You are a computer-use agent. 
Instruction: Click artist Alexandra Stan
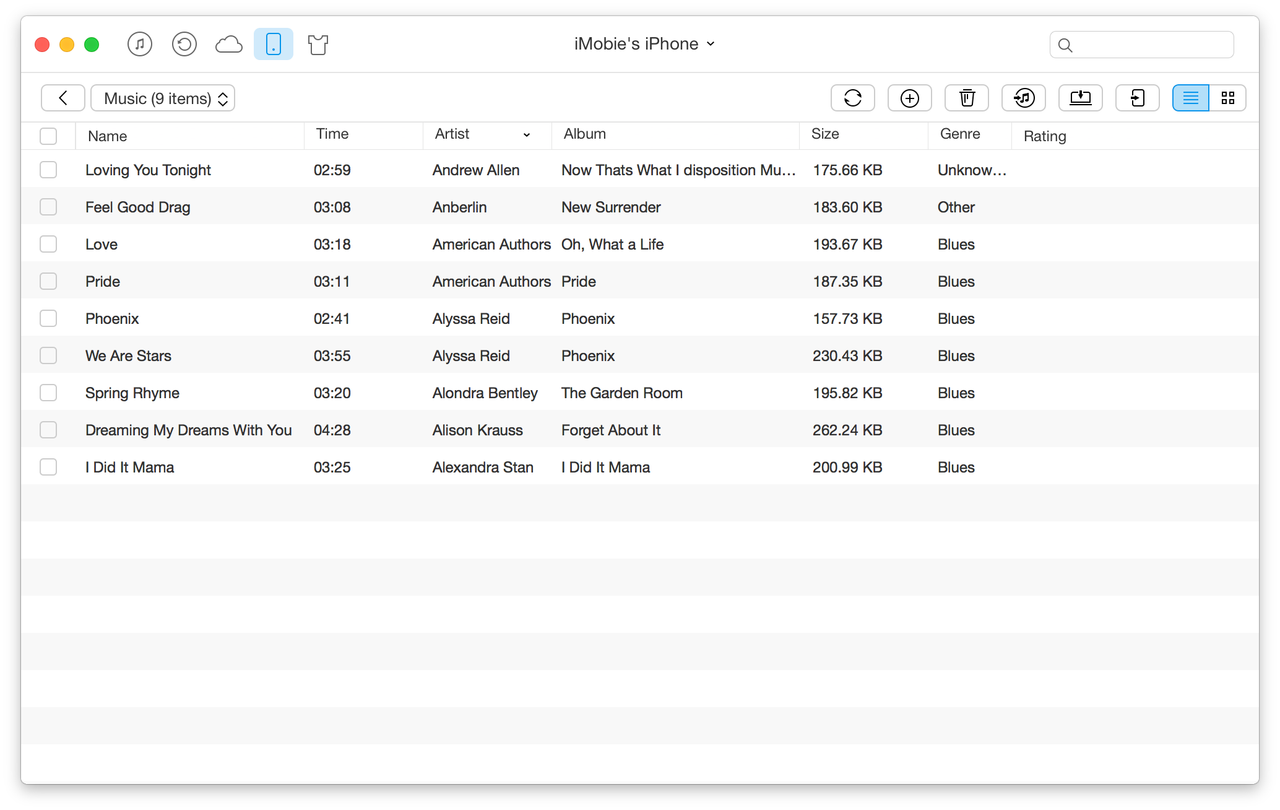(483, 467)
